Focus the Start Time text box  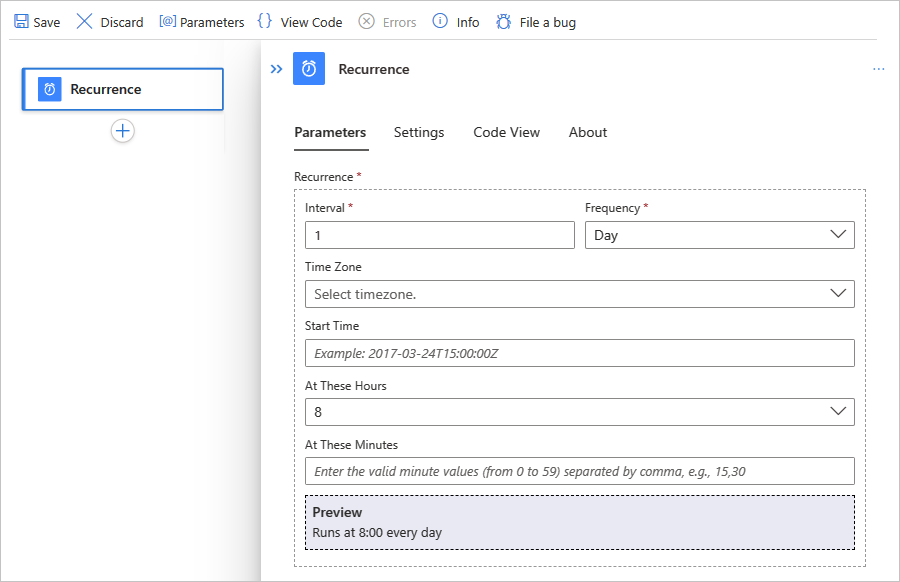(579, 353)
